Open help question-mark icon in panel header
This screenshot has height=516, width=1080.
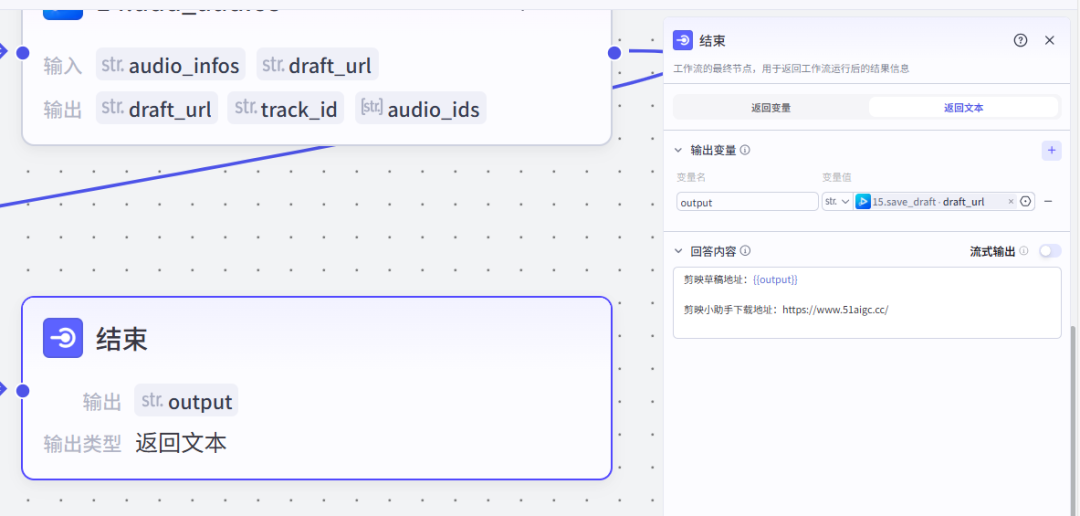pyautogui.click(x=1020, y=41)
